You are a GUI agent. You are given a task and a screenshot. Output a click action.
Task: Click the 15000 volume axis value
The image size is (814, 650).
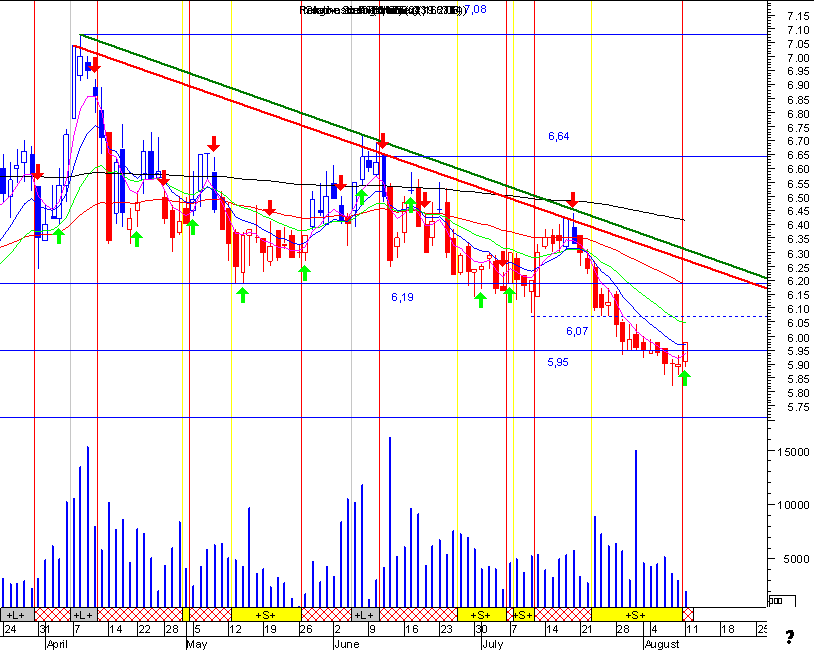793,452
